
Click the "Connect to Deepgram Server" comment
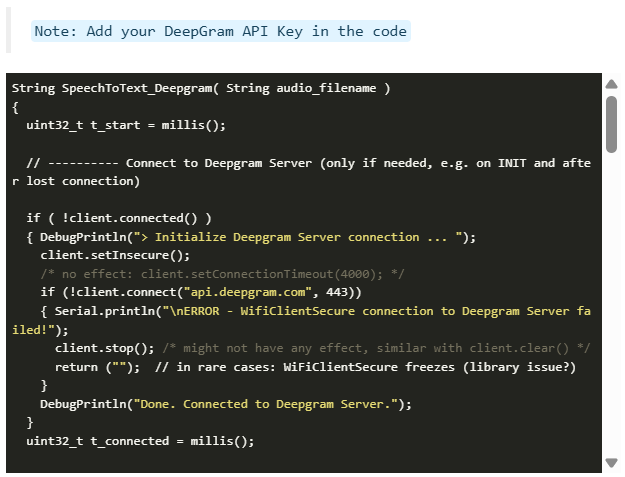point(220,163)
